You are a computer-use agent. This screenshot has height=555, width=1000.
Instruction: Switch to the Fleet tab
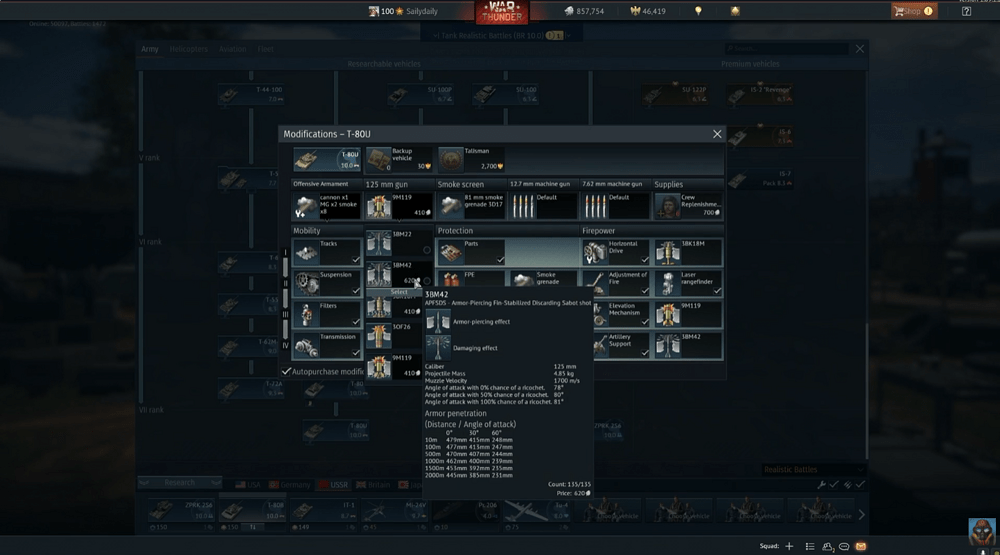tap(265, 49)
